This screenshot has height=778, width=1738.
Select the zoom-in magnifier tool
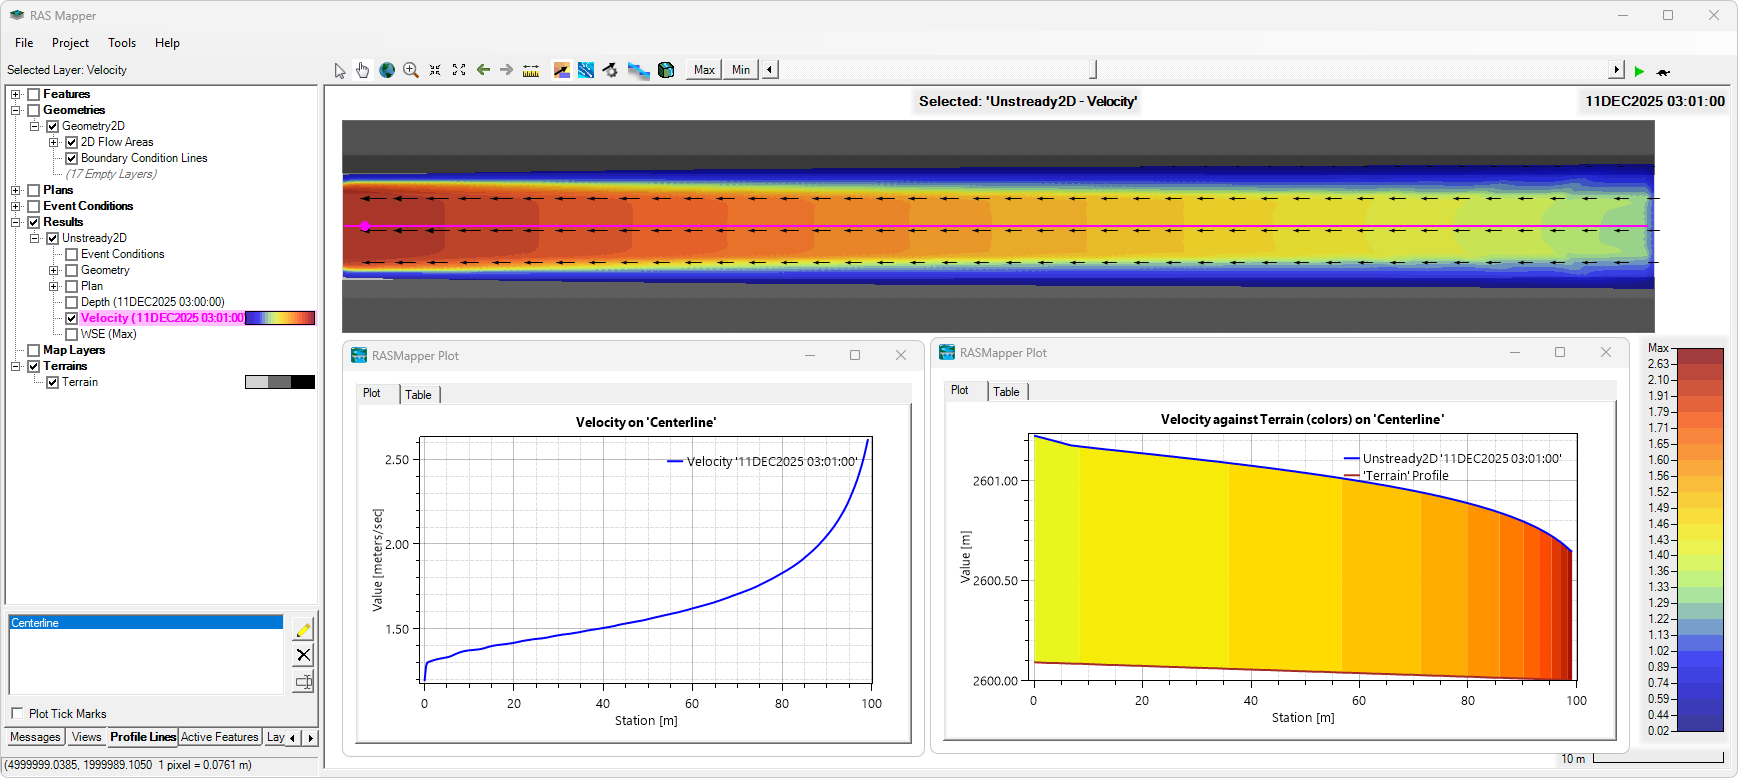click(411, 70)
